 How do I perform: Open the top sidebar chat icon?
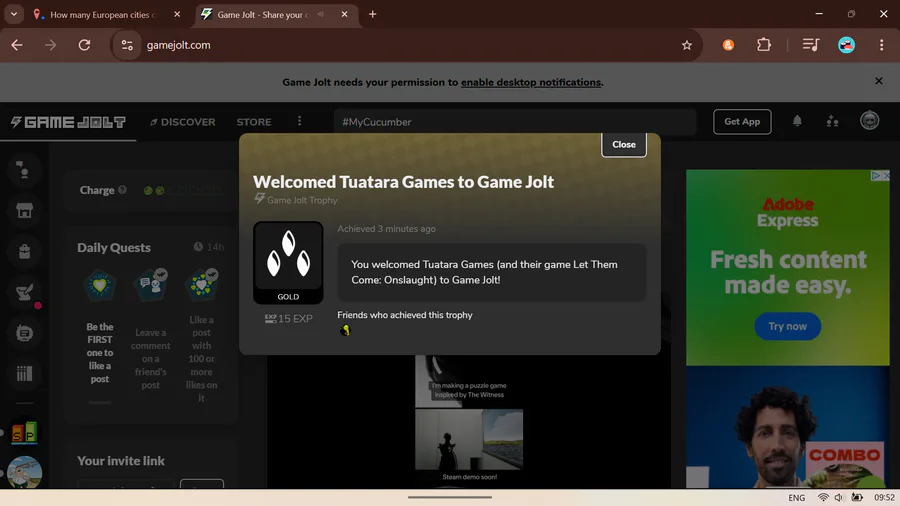point(24,170)
